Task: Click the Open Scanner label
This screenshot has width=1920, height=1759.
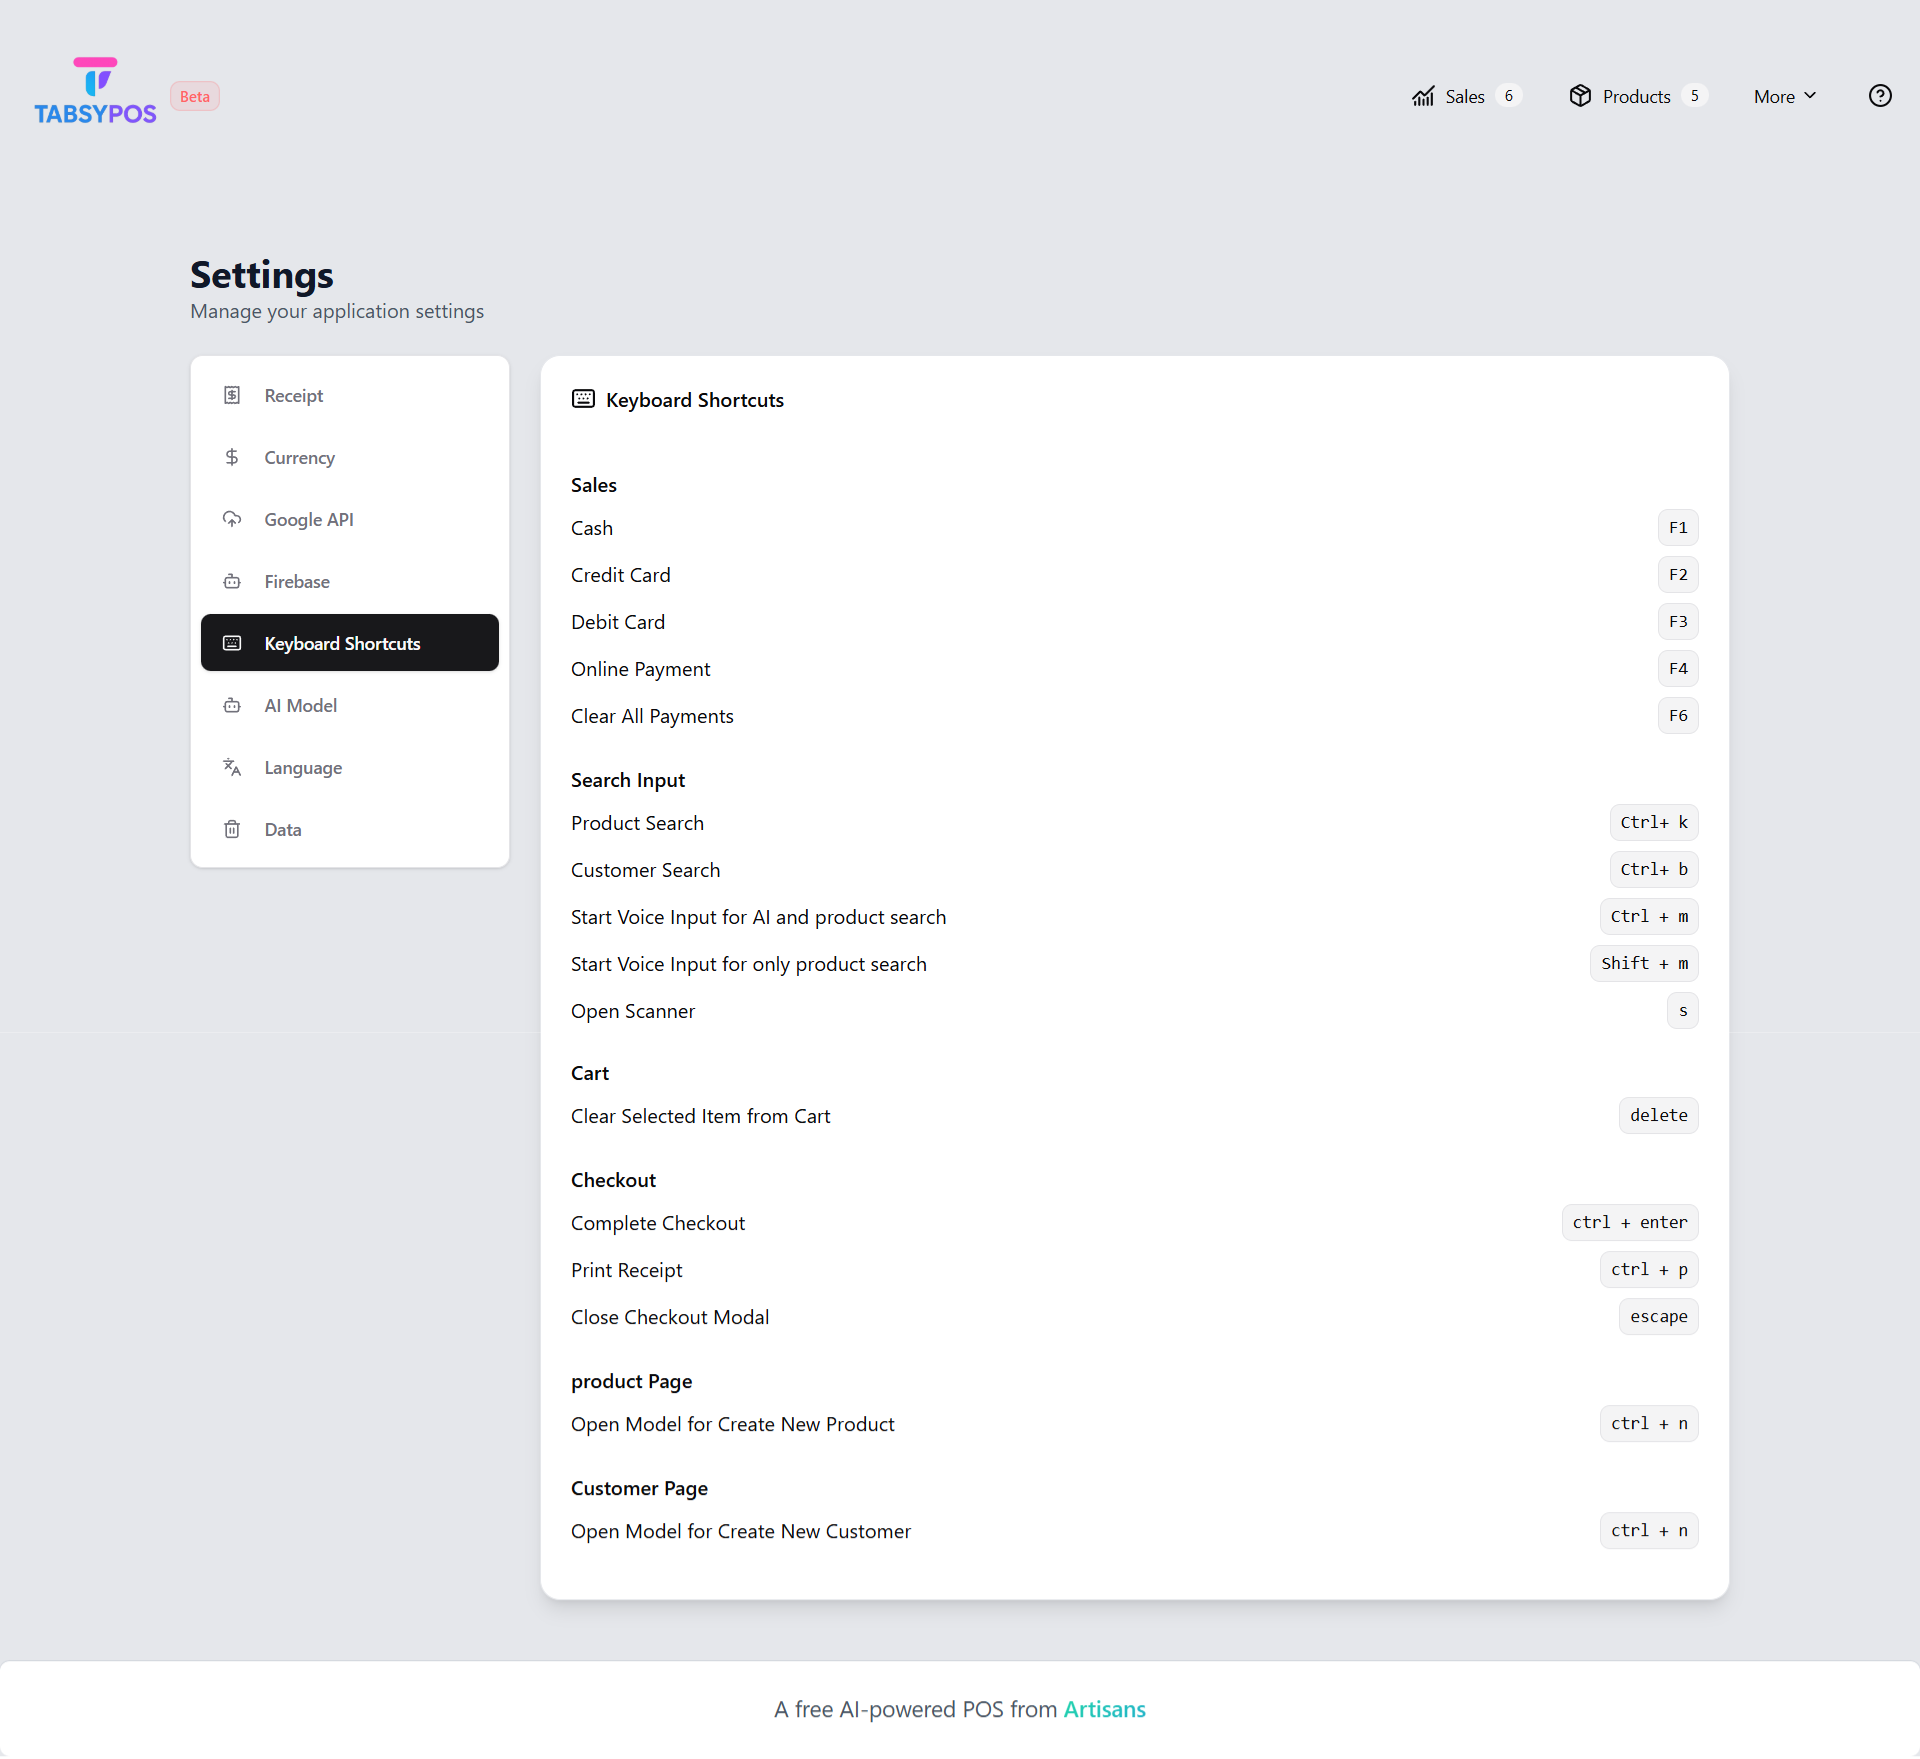Action: point(633,1011)
